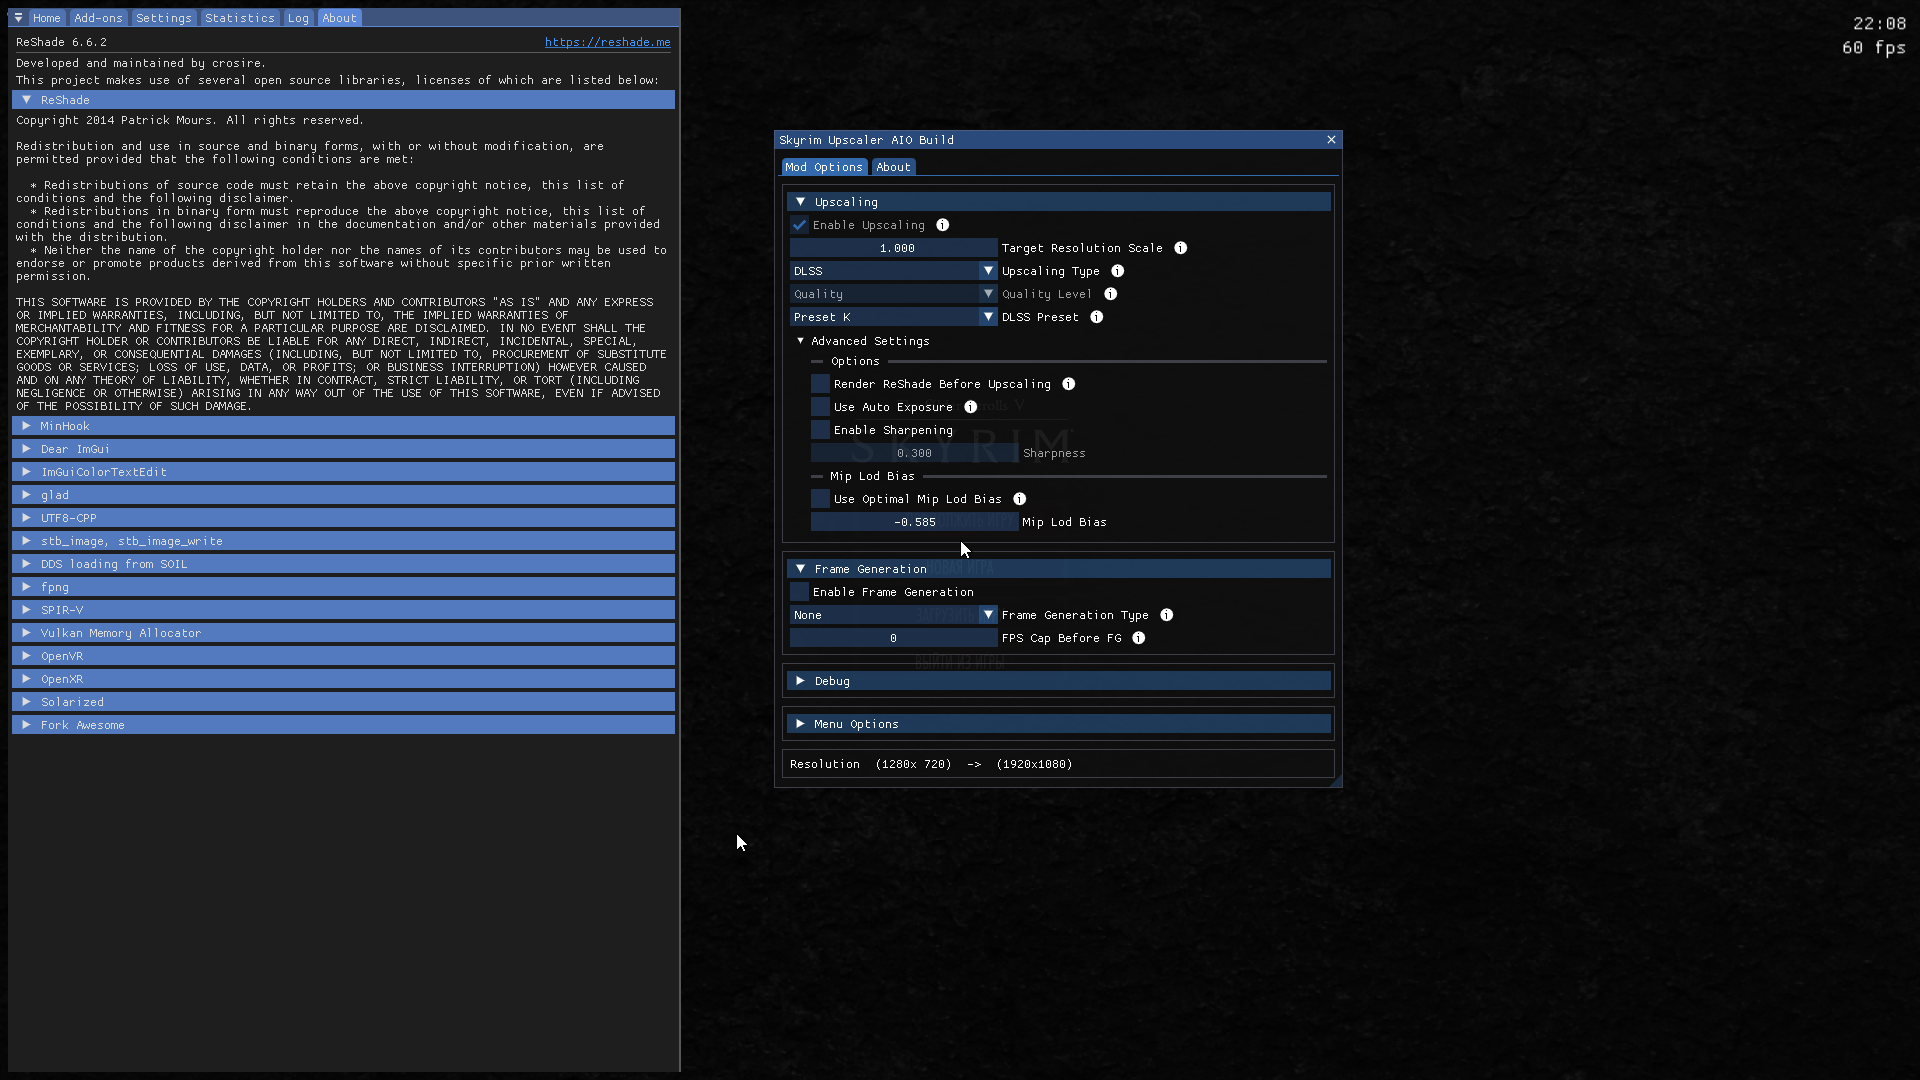Disable the Enable Upscaling checkbox
The height and width of the screenshot is (1080, 1920).
click(x=799, y=225)
